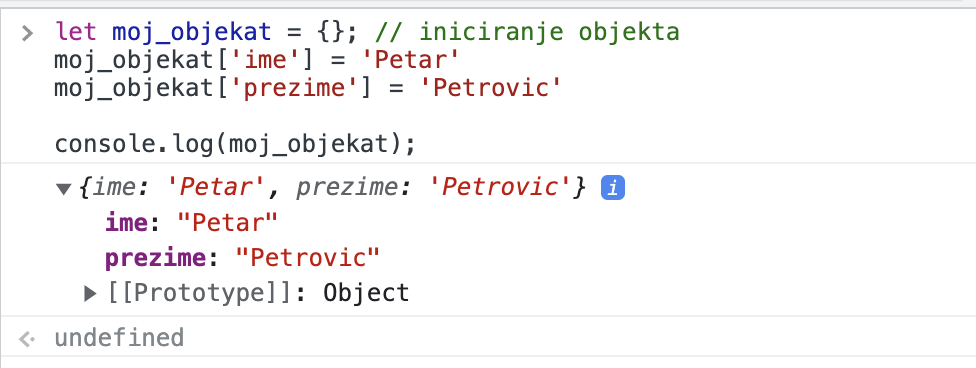976x368 pixels.
Task: Click the object preview summary line
Action: pyautogui.click(x=332, y=188)
